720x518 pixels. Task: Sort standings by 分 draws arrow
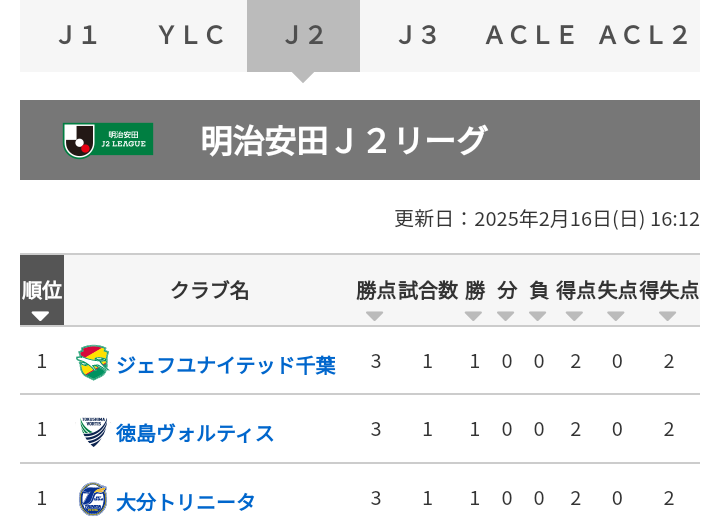[506, 316]
